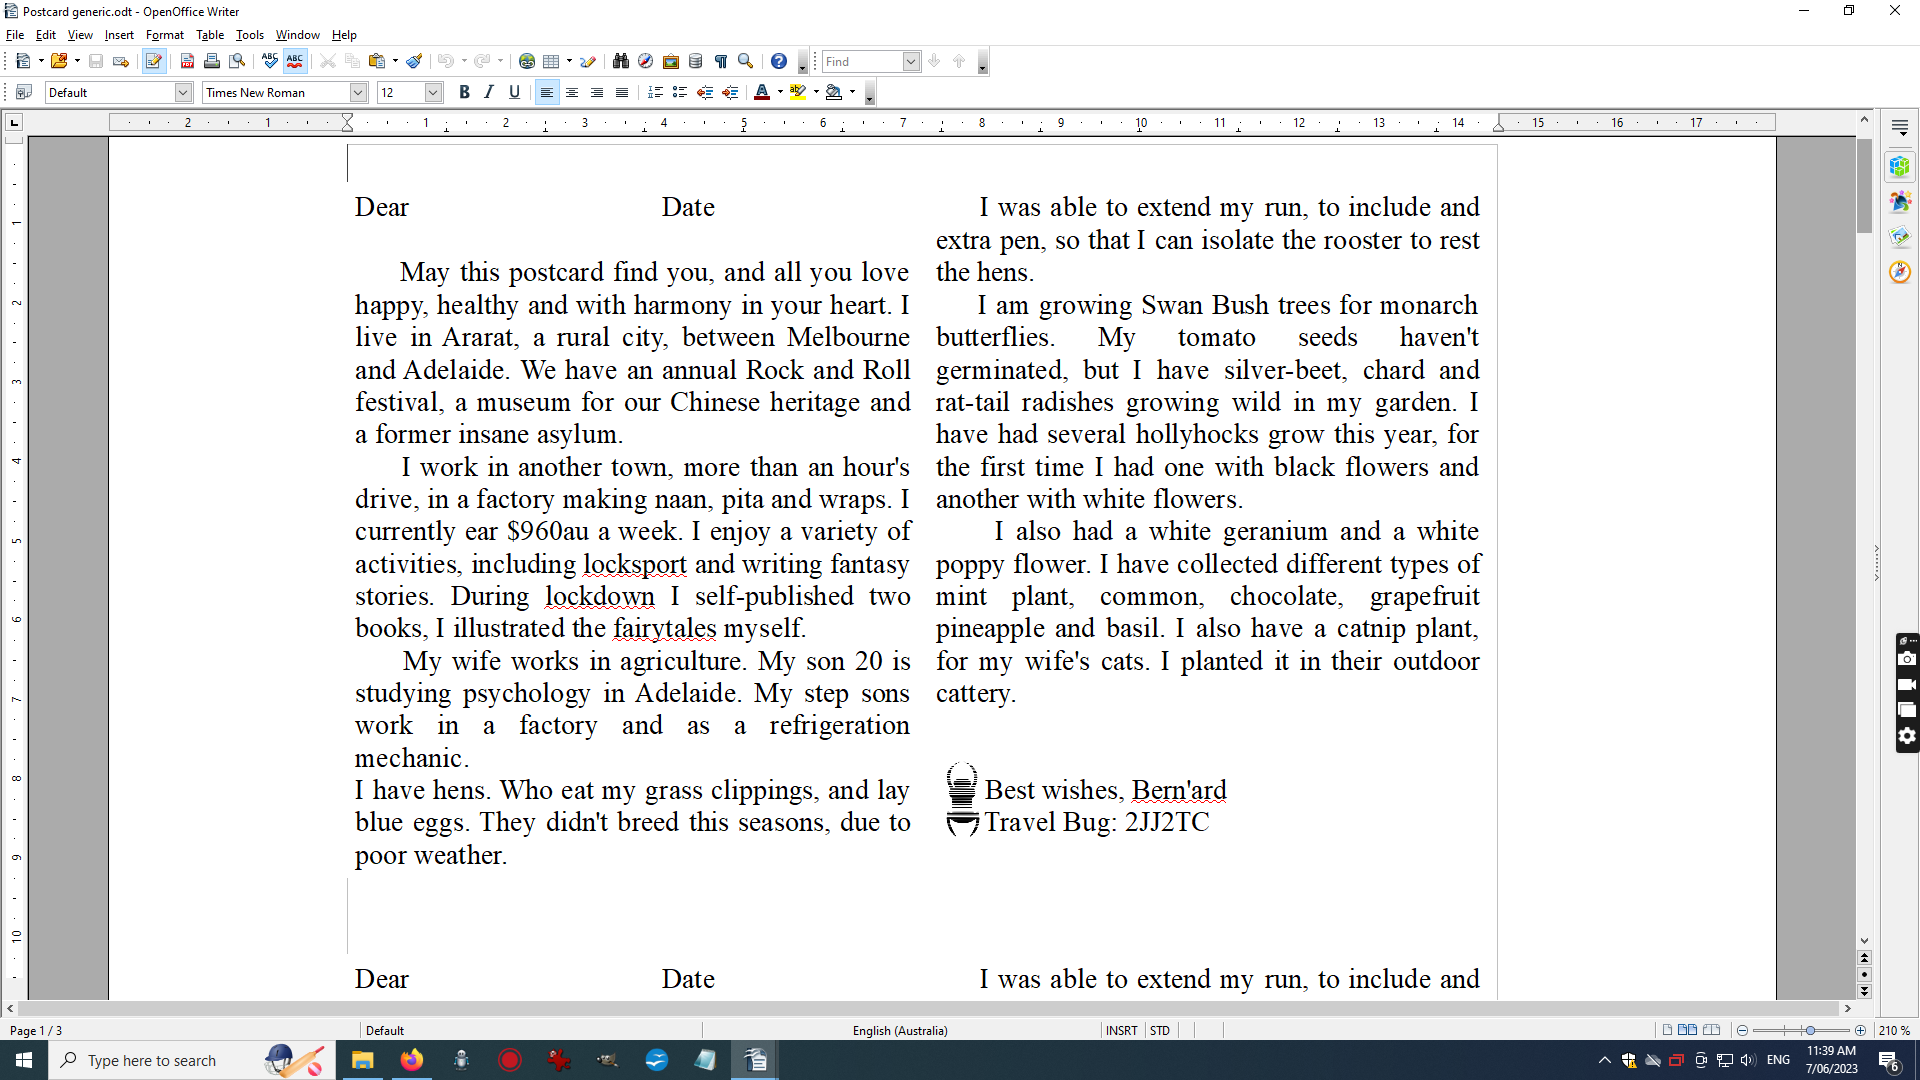Justify the text
Viewport: 1920px width, 1080px height.
pos(622,92)
